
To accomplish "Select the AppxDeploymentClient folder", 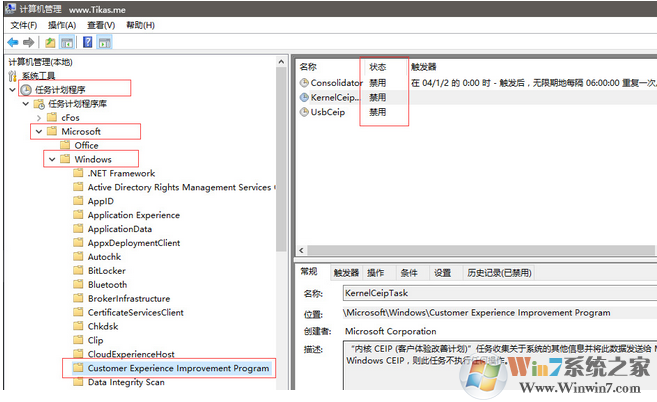I will [x=134, y=243].
